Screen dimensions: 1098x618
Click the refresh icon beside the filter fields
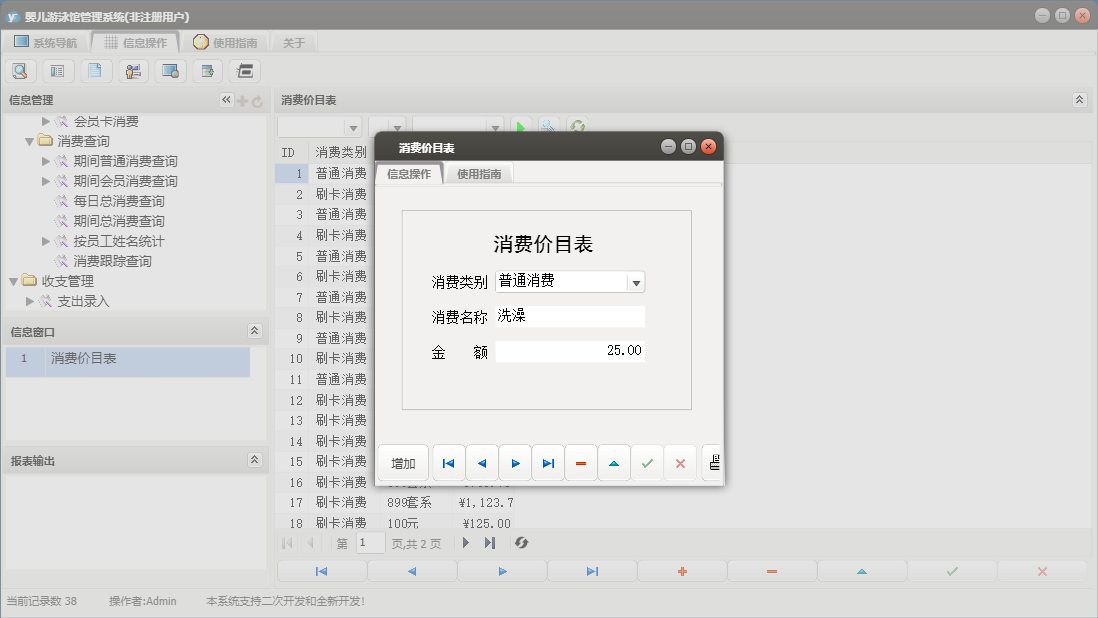point(577,127)
